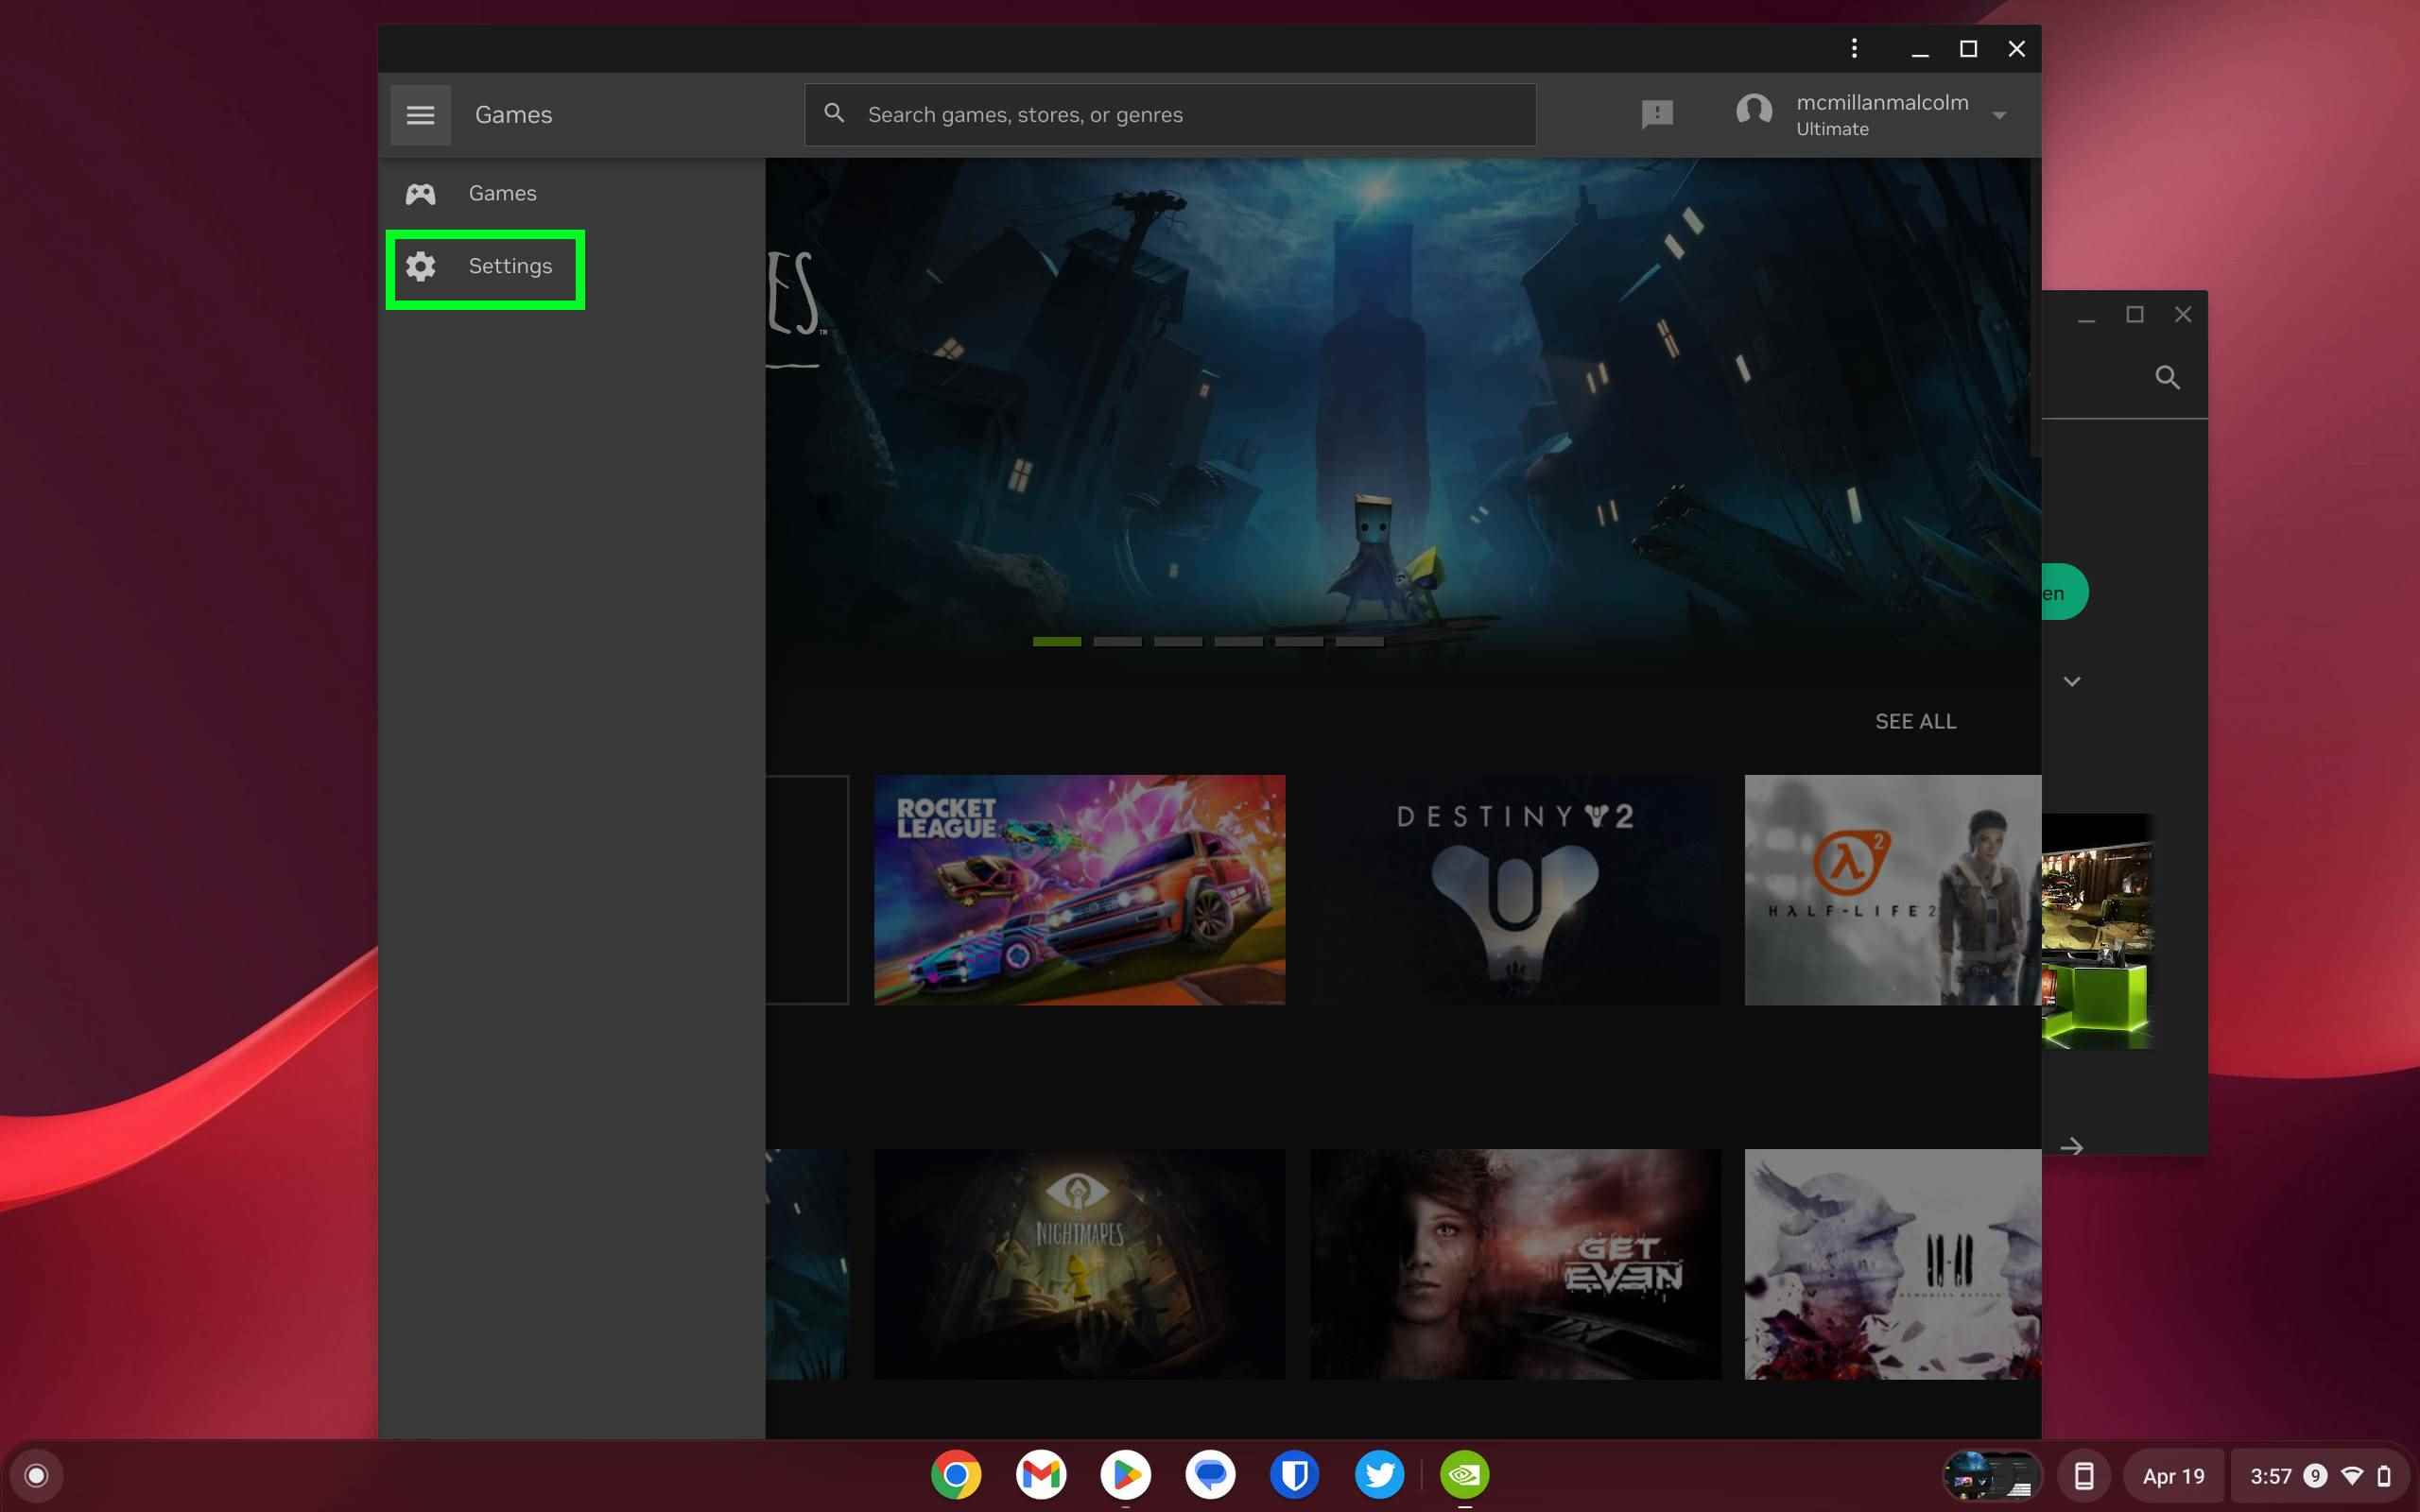The height and width of the screenshot is (1512, 2420).
Task: Select the first carousel dot indicator
Action: 1056,641
